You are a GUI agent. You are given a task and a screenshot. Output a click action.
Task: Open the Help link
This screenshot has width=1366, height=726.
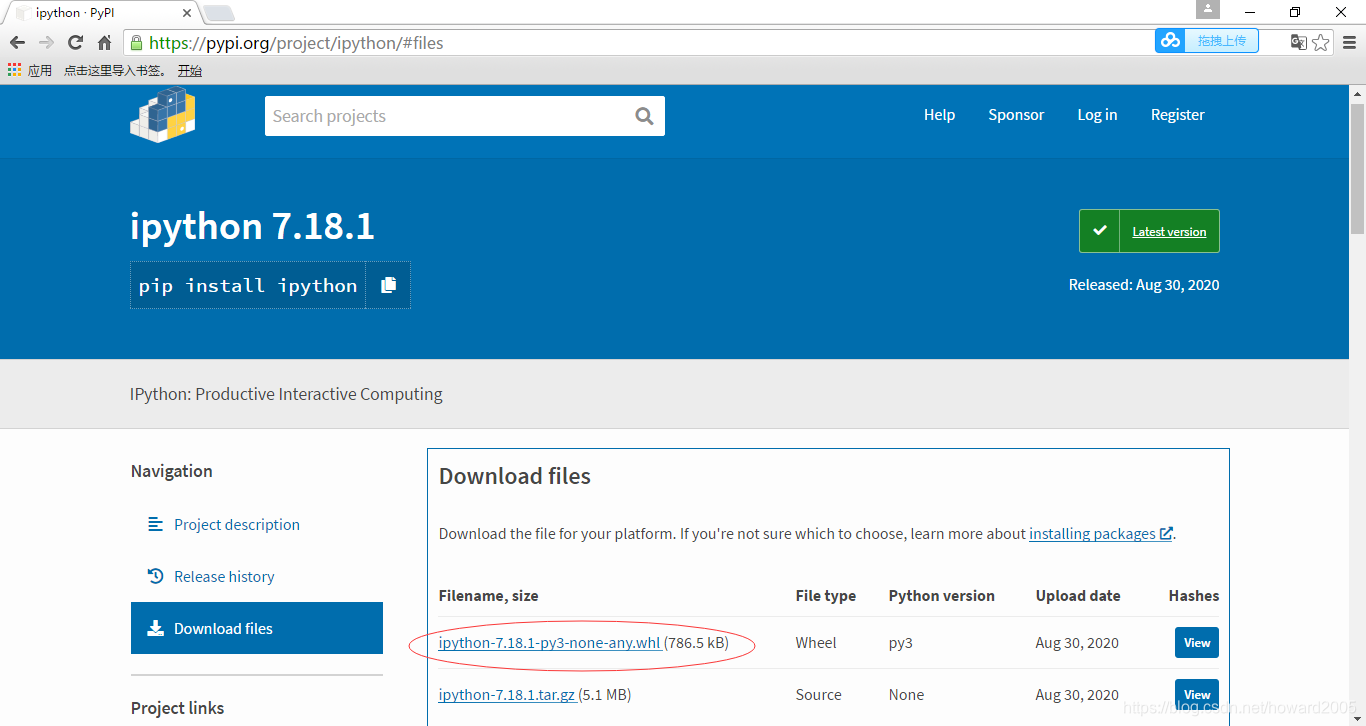(x=939, y=115)
